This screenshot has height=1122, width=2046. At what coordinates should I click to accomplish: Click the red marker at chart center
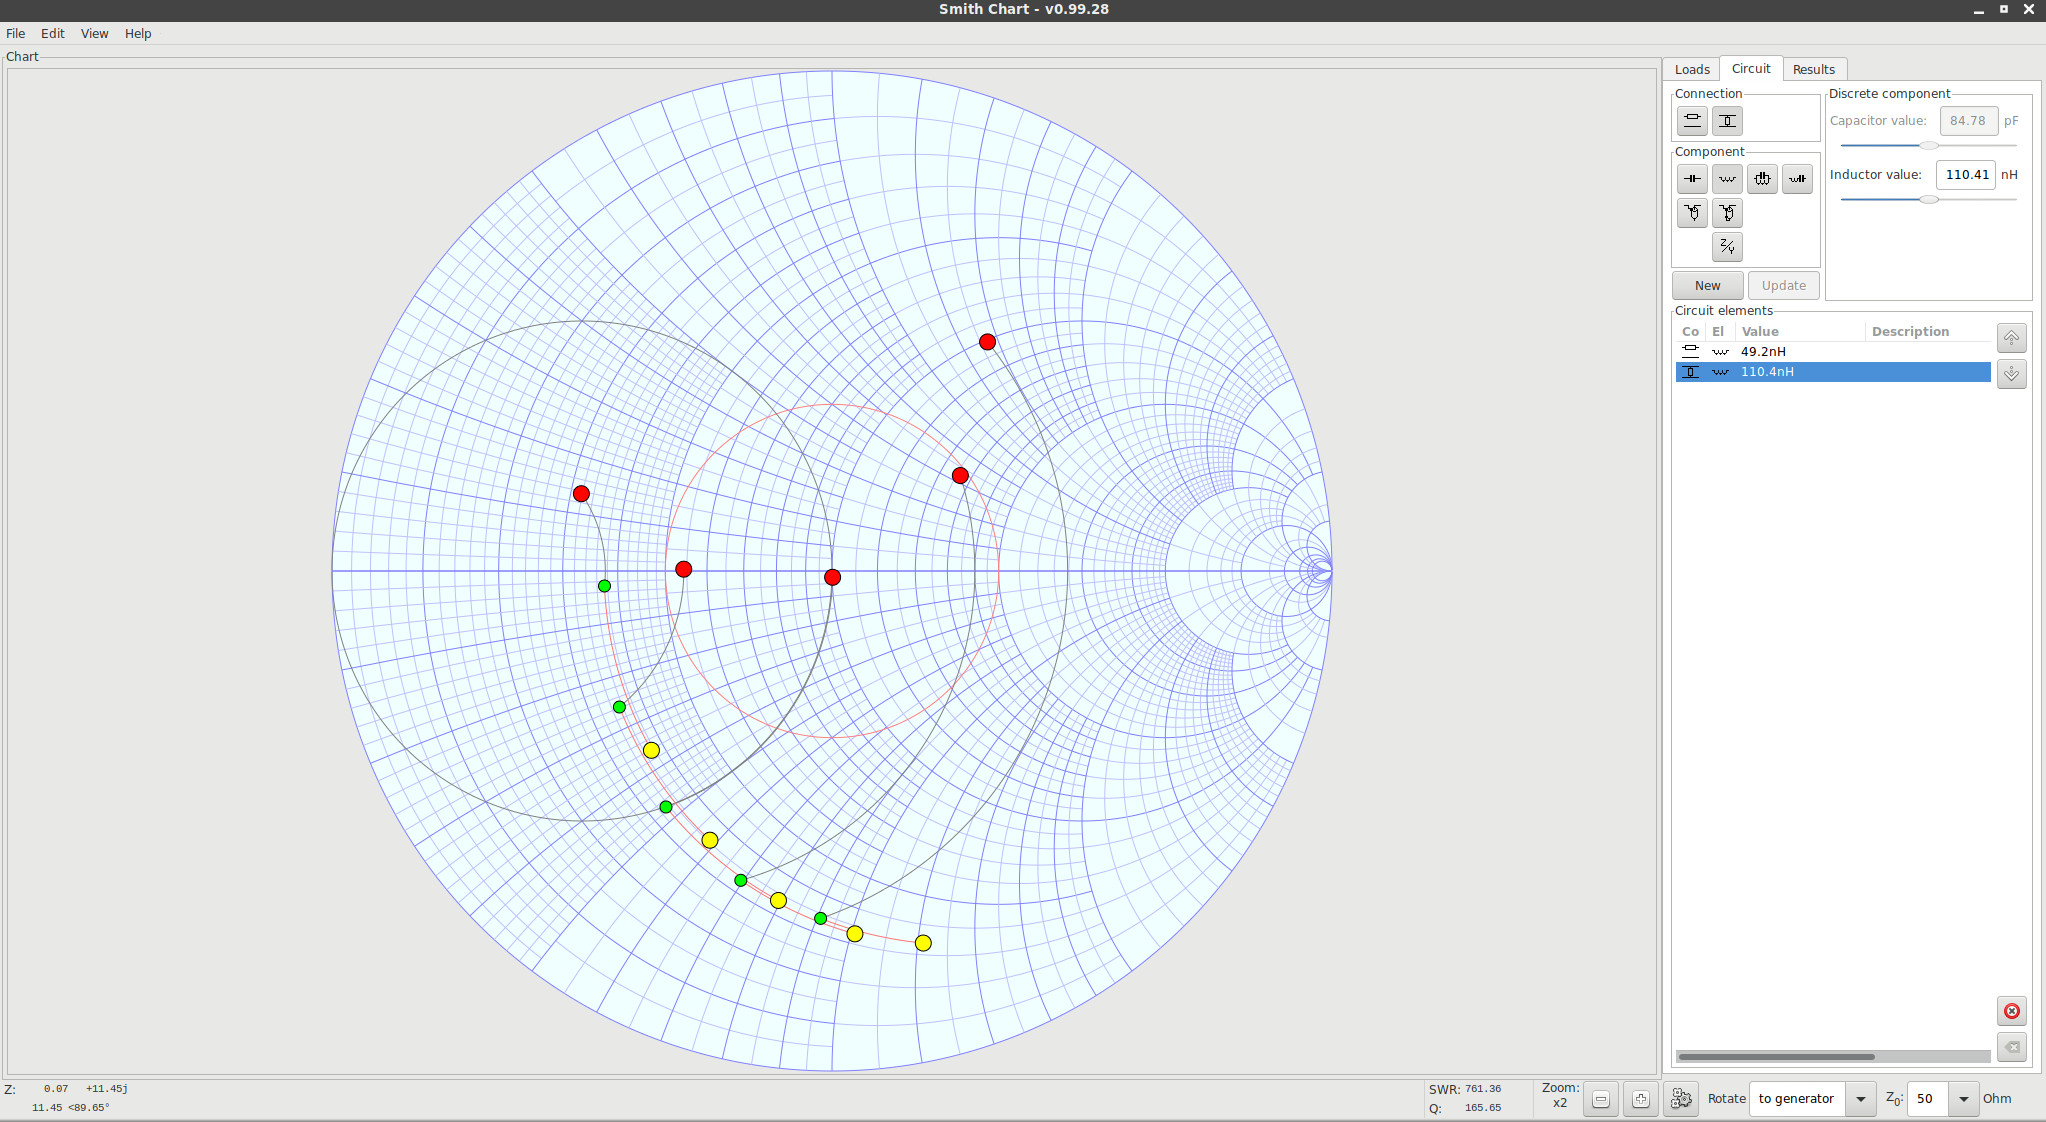point(832,577)
